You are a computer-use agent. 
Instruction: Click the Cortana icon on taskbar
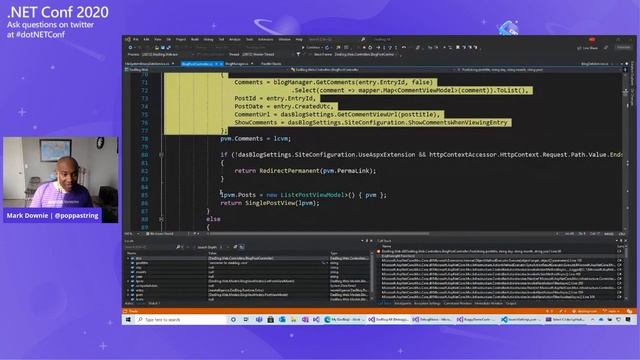[x=233, y=320]
